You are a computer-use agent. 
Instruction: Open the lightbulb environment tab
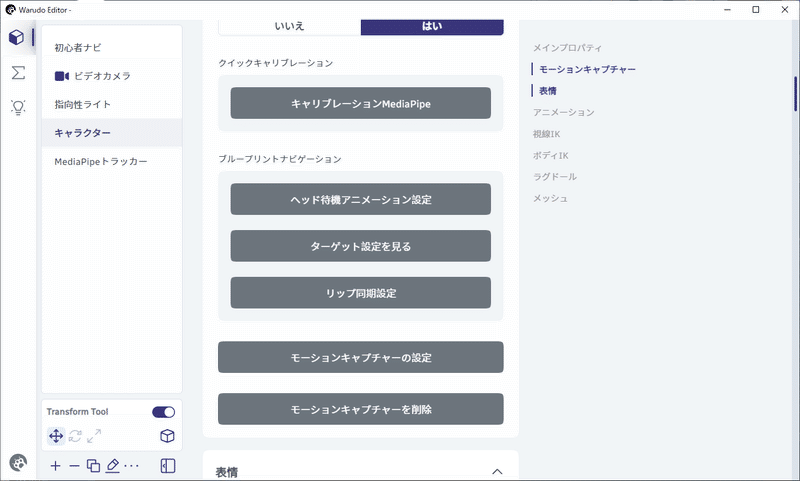point(18,107)
